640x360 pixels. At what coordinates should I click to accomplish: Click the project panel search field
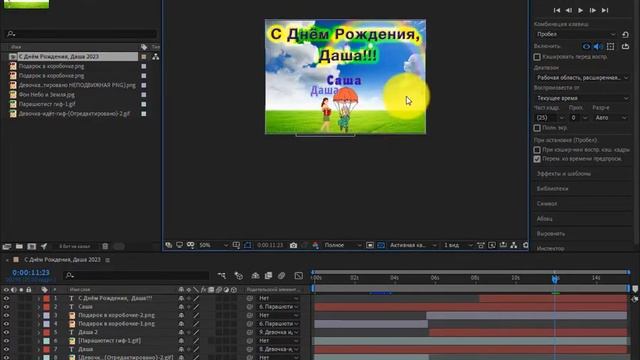[x=82, y=34]
